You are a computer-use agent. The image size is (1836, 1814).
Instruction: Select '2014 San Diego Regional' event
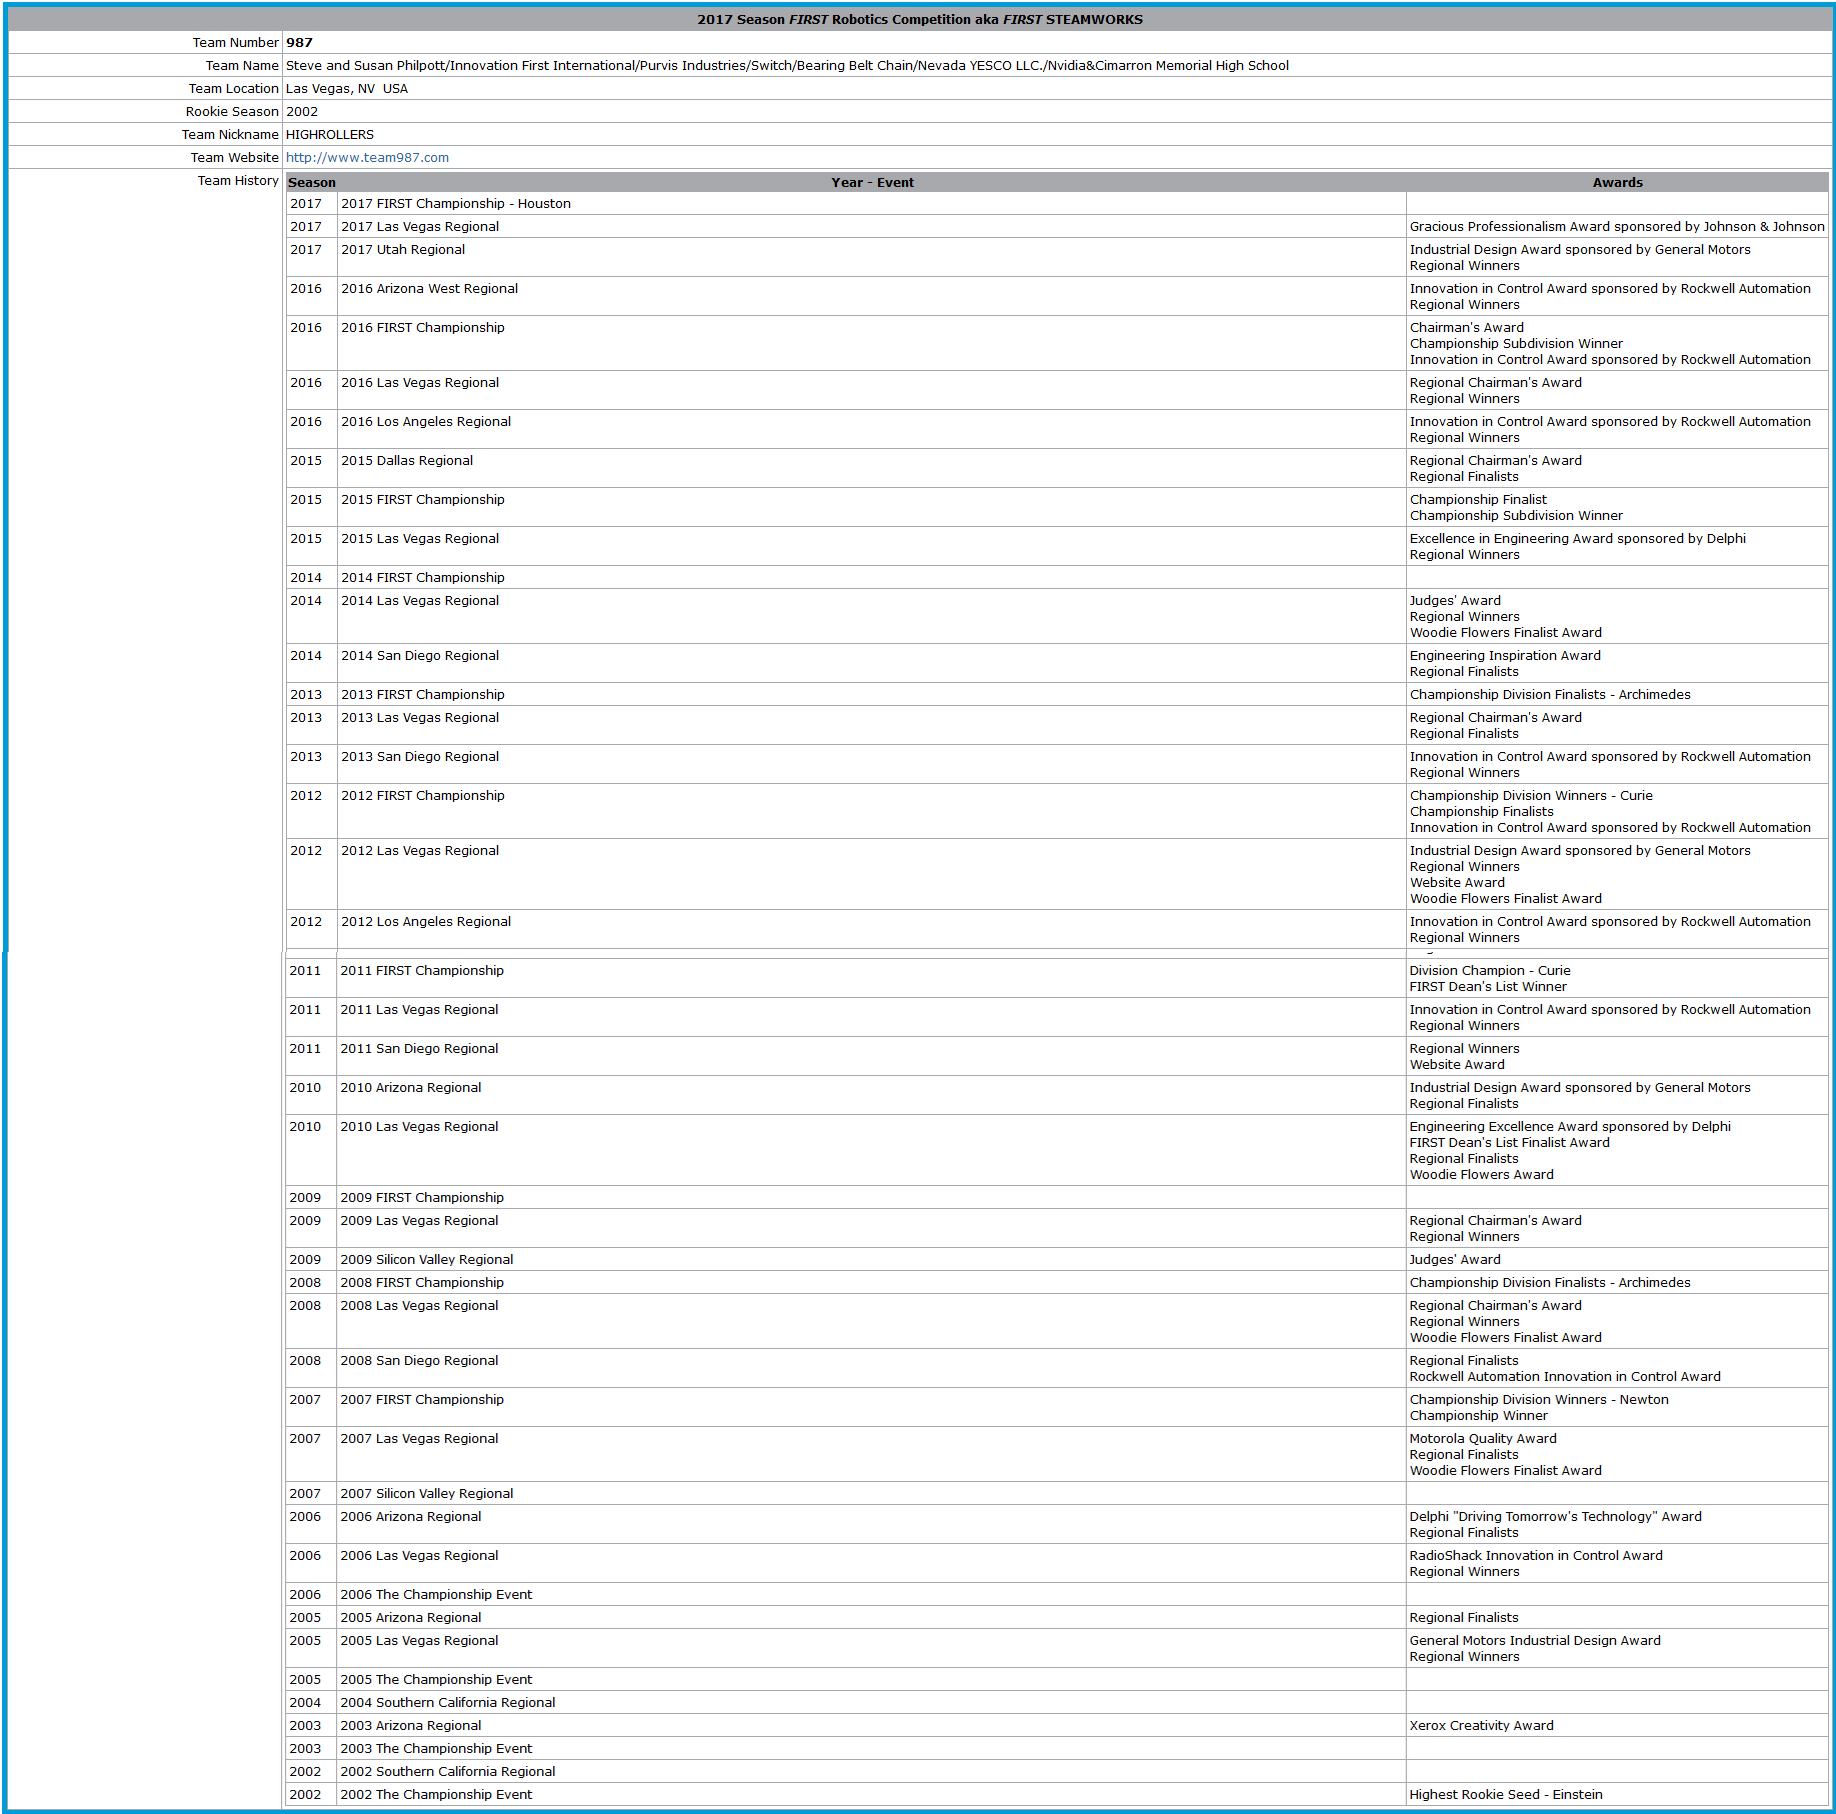pos(420,656)
